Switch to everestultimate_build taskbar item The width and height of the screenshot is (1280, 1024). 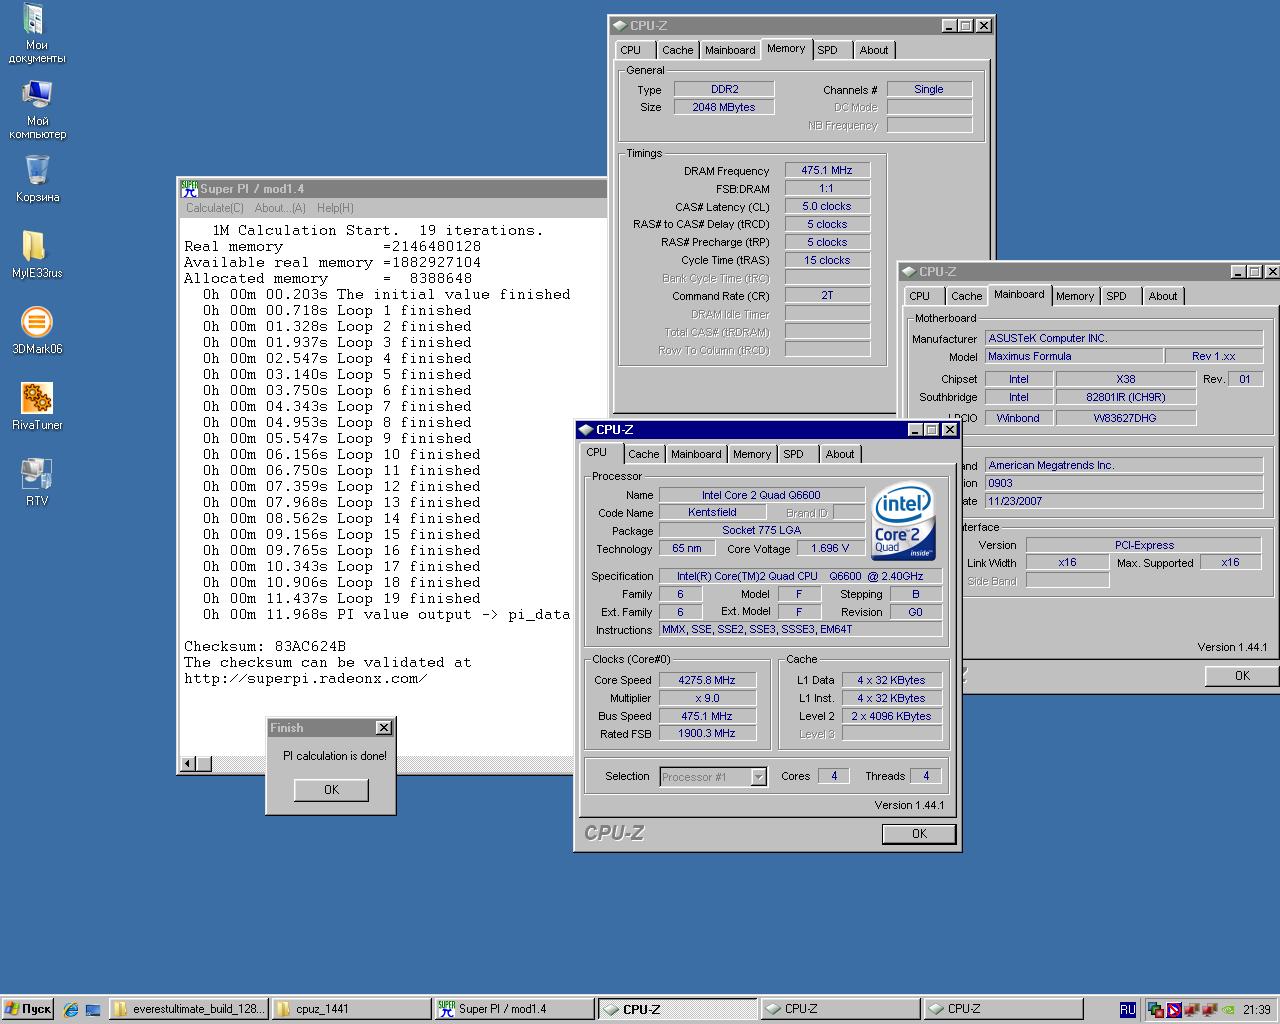pos(189,1009)
